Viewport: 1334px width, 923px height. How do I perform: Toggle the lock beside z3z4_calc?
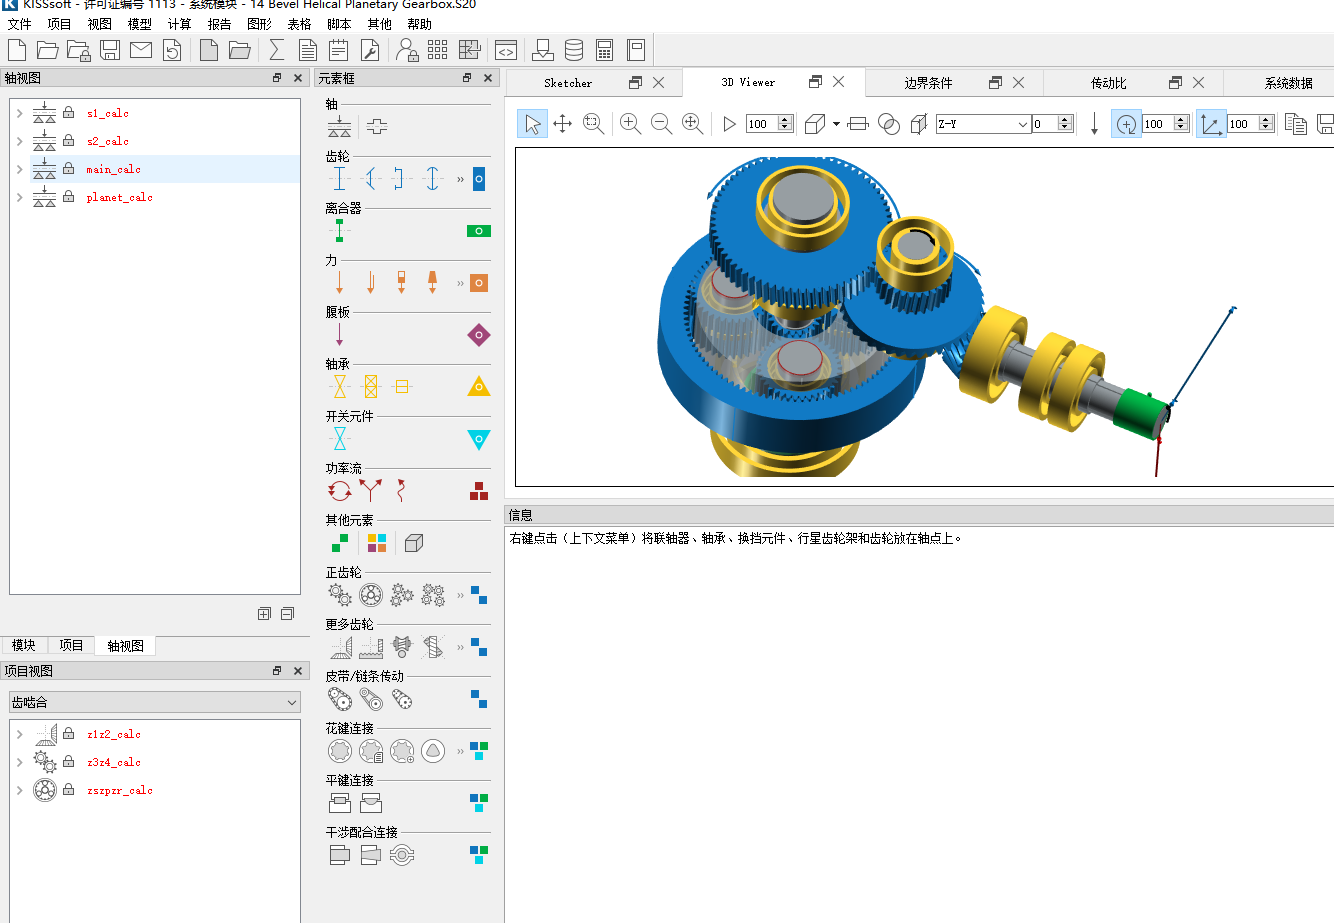click(69, 762)
